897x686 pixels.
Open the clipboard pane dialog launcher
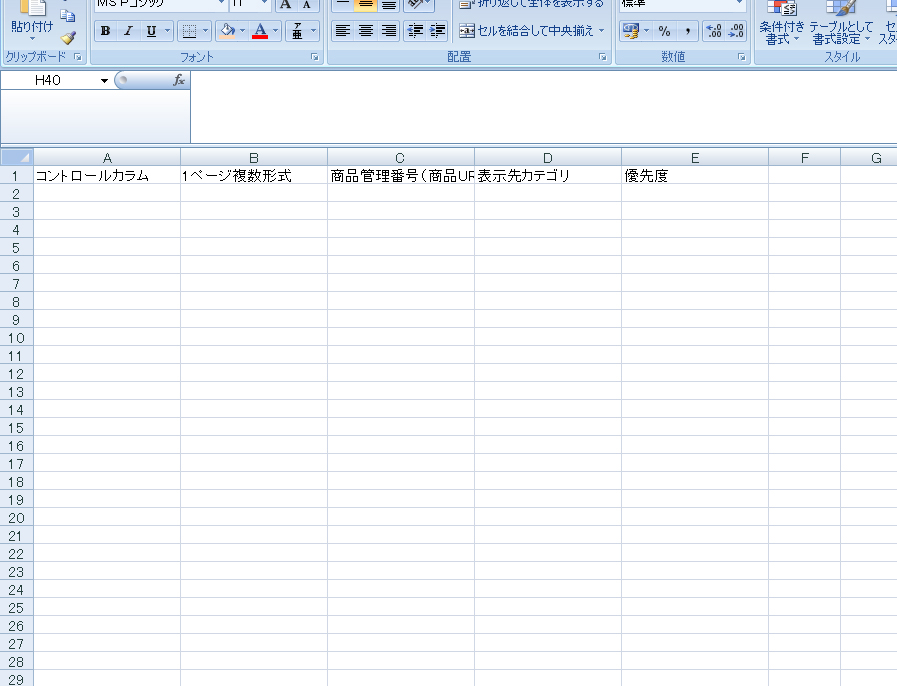(78, 57)
